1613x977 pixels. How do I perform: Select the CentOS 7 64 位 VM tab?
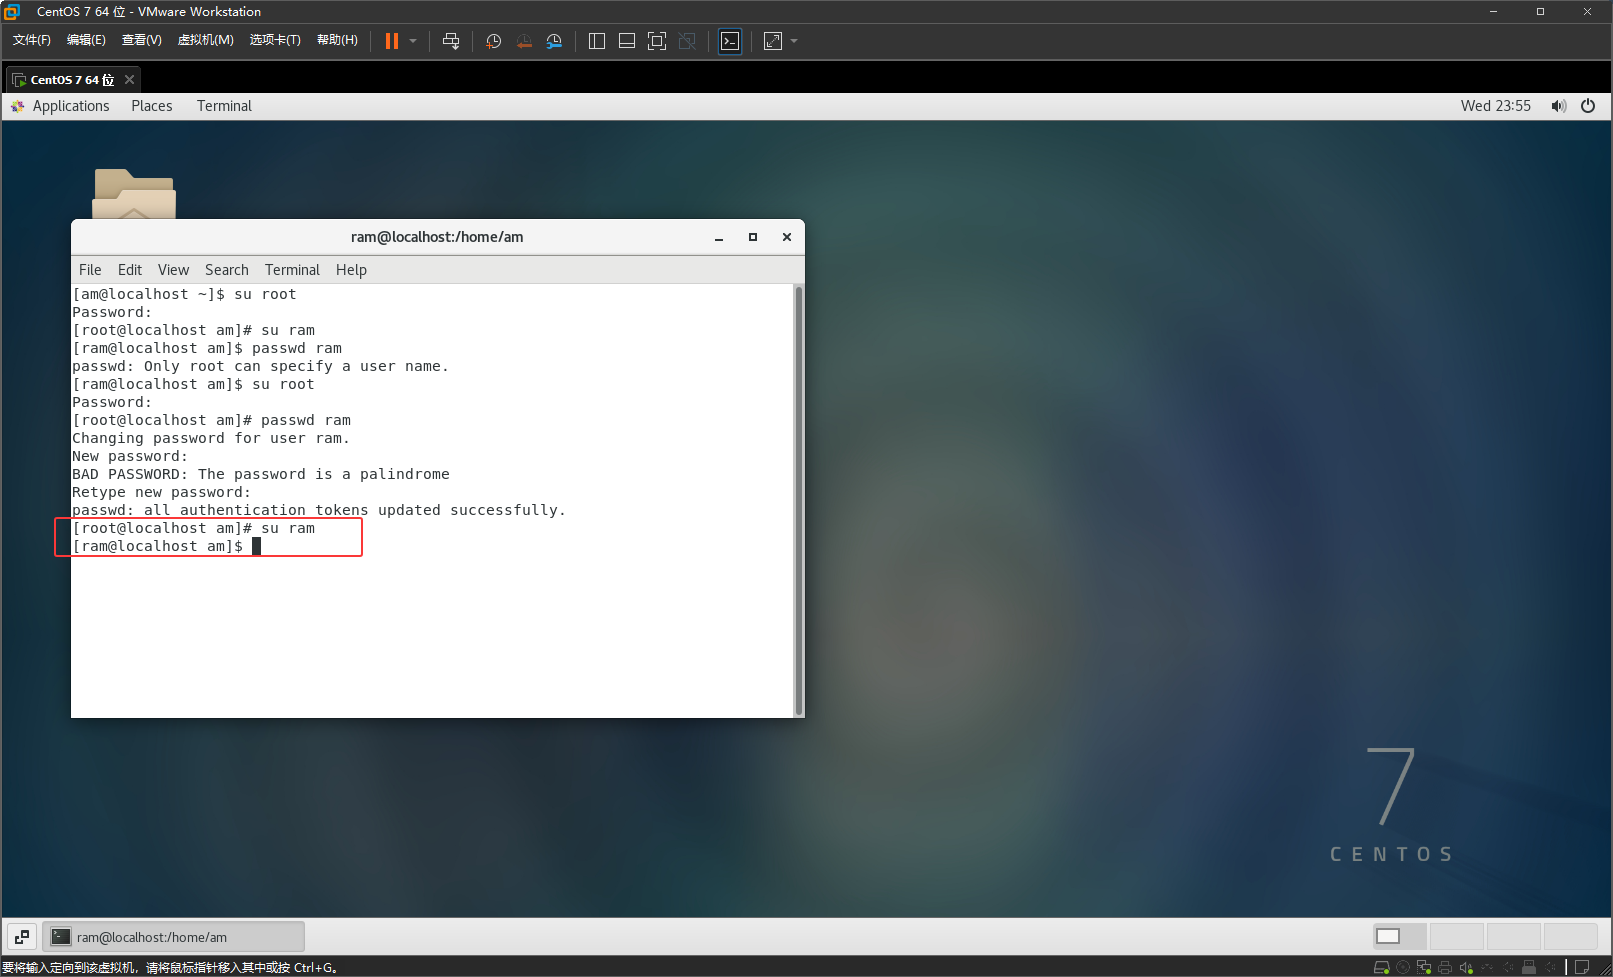(72, 80)
